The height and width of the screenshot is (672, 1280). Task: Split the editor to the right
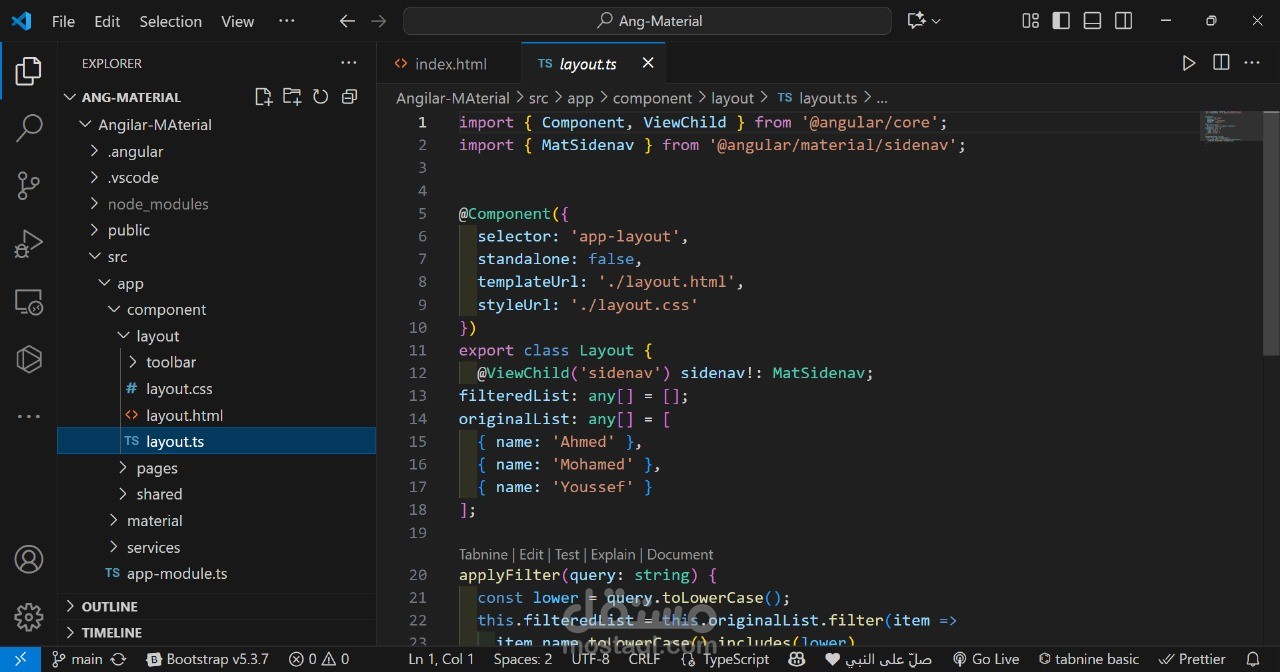[x=1221, y=63]
